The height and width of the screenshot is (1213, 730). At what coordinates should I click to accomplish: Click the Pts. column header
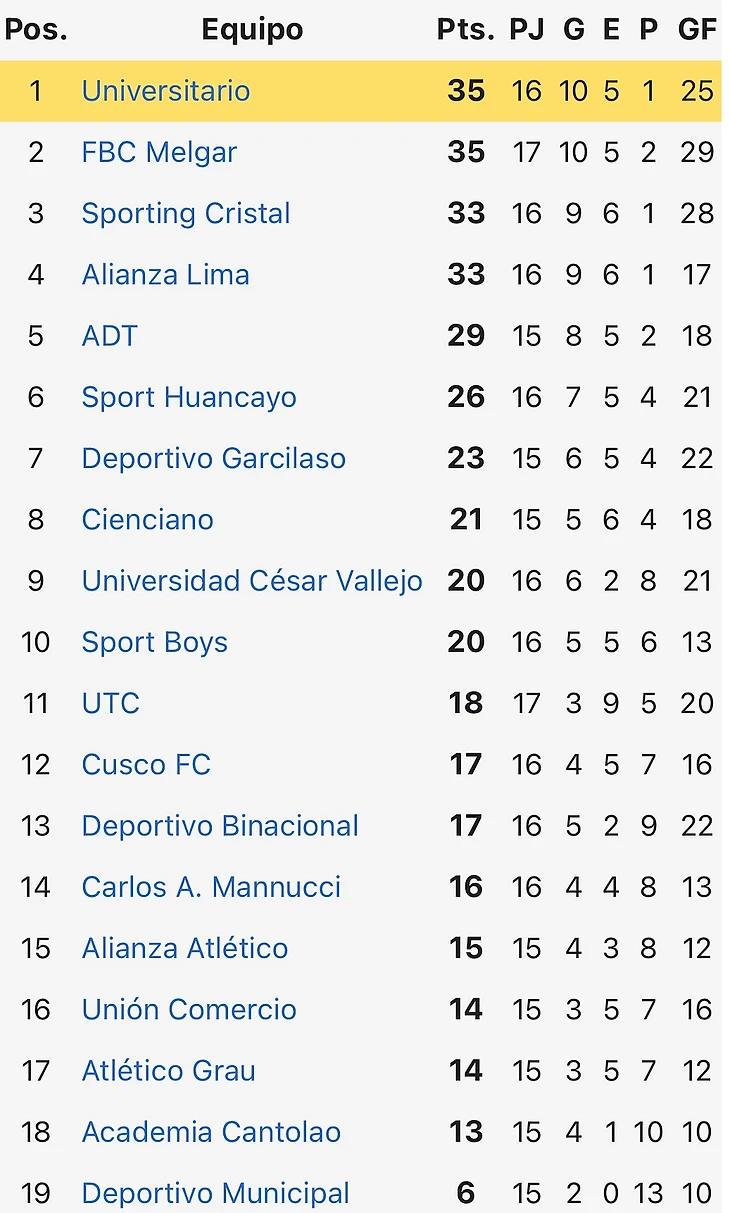point(465,30)
